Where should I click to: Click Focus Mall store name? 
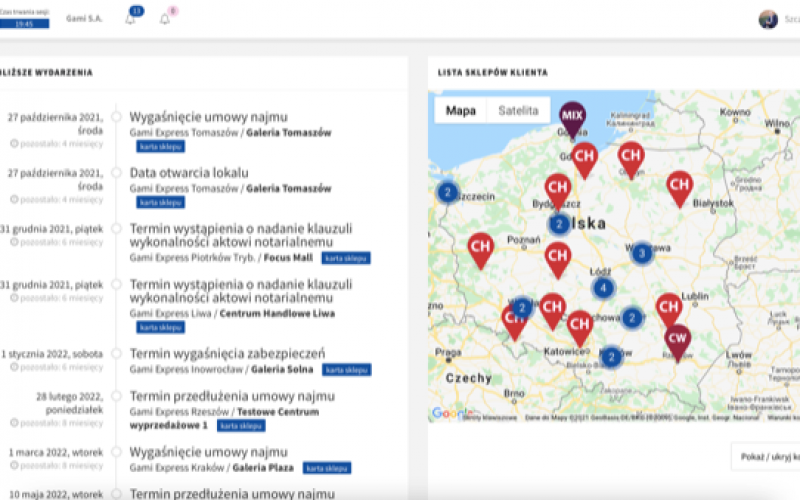[288, 258]
